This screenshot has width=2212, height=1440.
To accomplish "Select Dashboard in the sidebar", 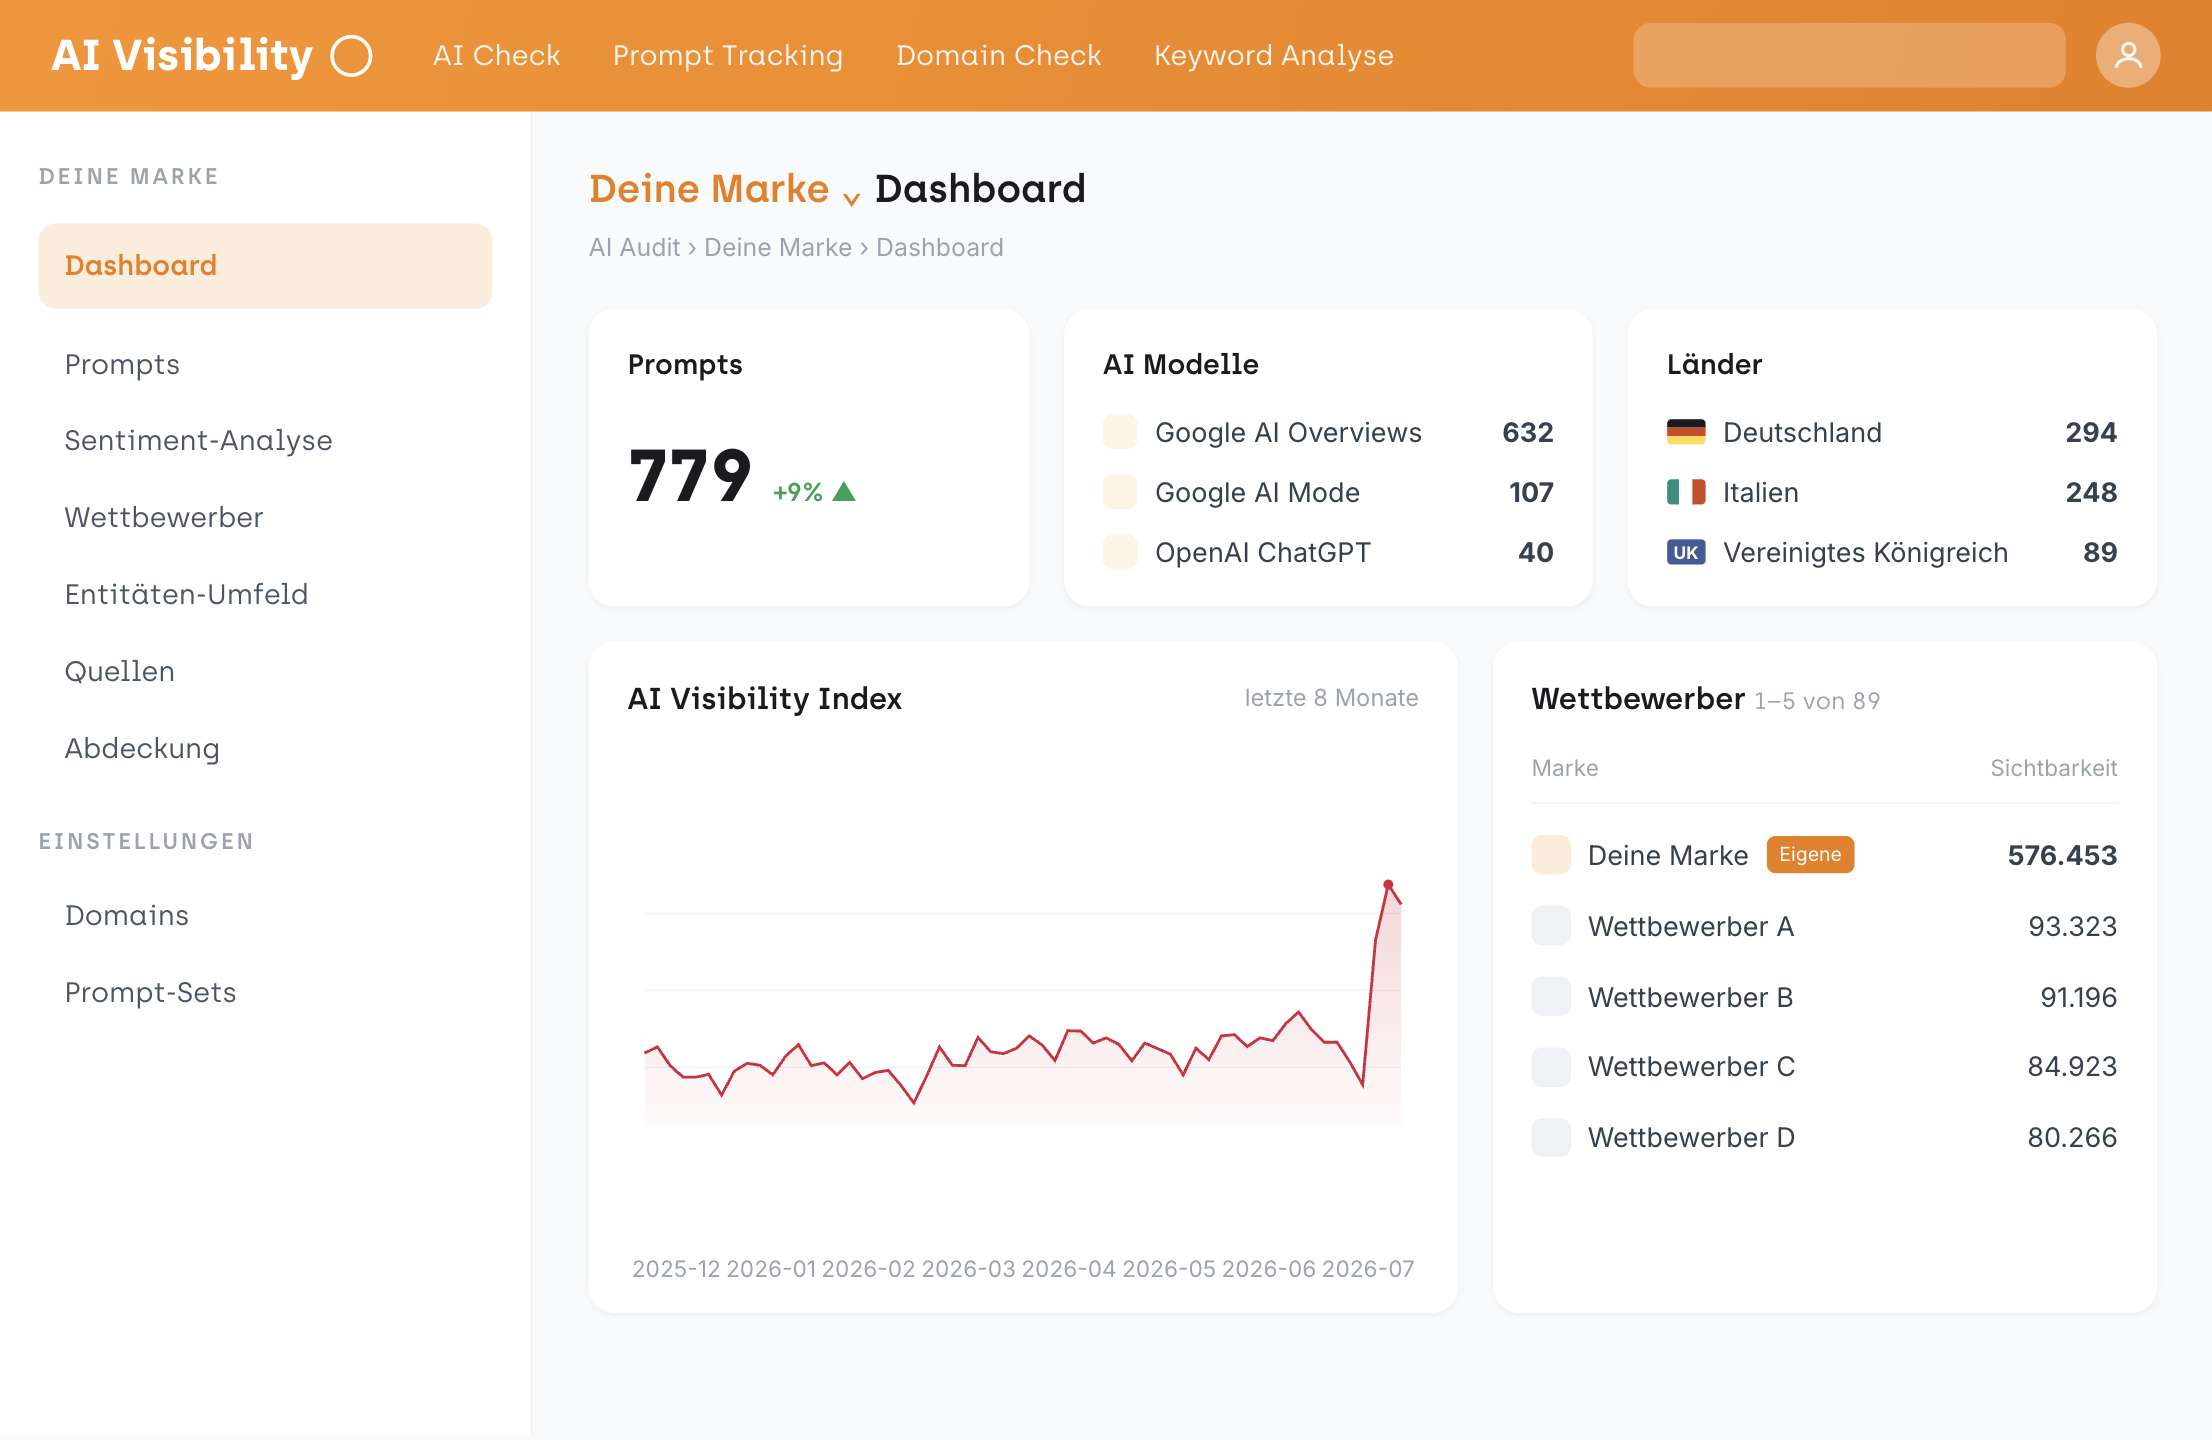I will [265, 266].
